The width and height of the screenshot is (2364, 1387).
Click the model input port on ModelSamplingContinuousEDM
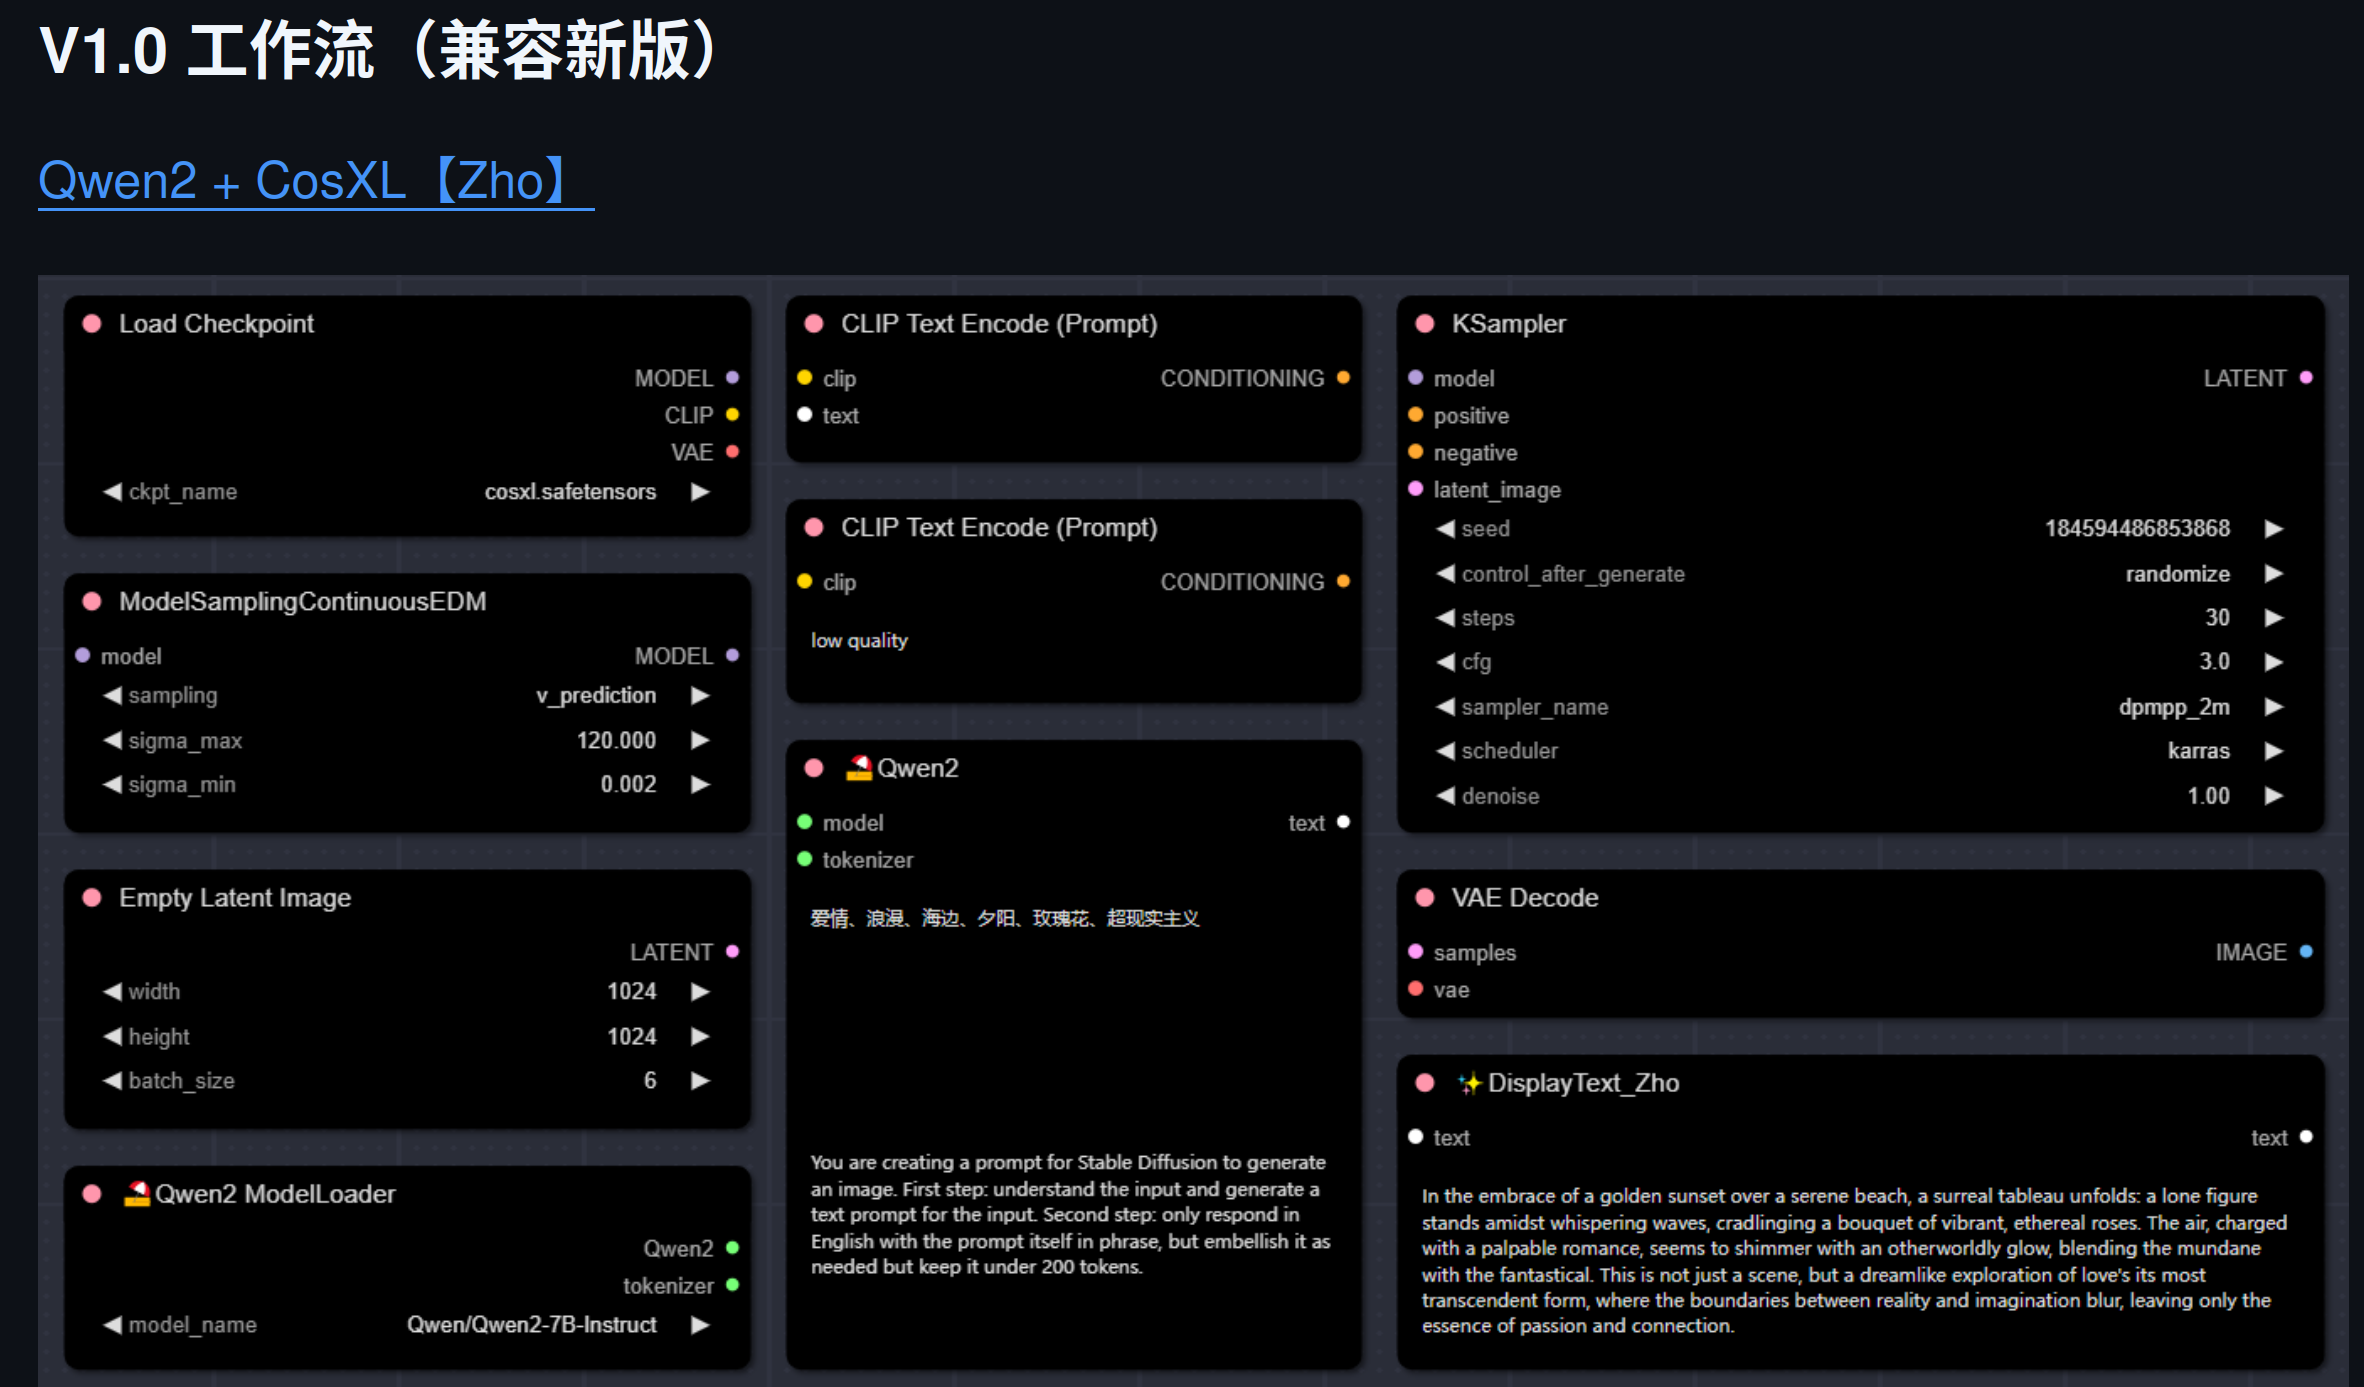[83, 656]
